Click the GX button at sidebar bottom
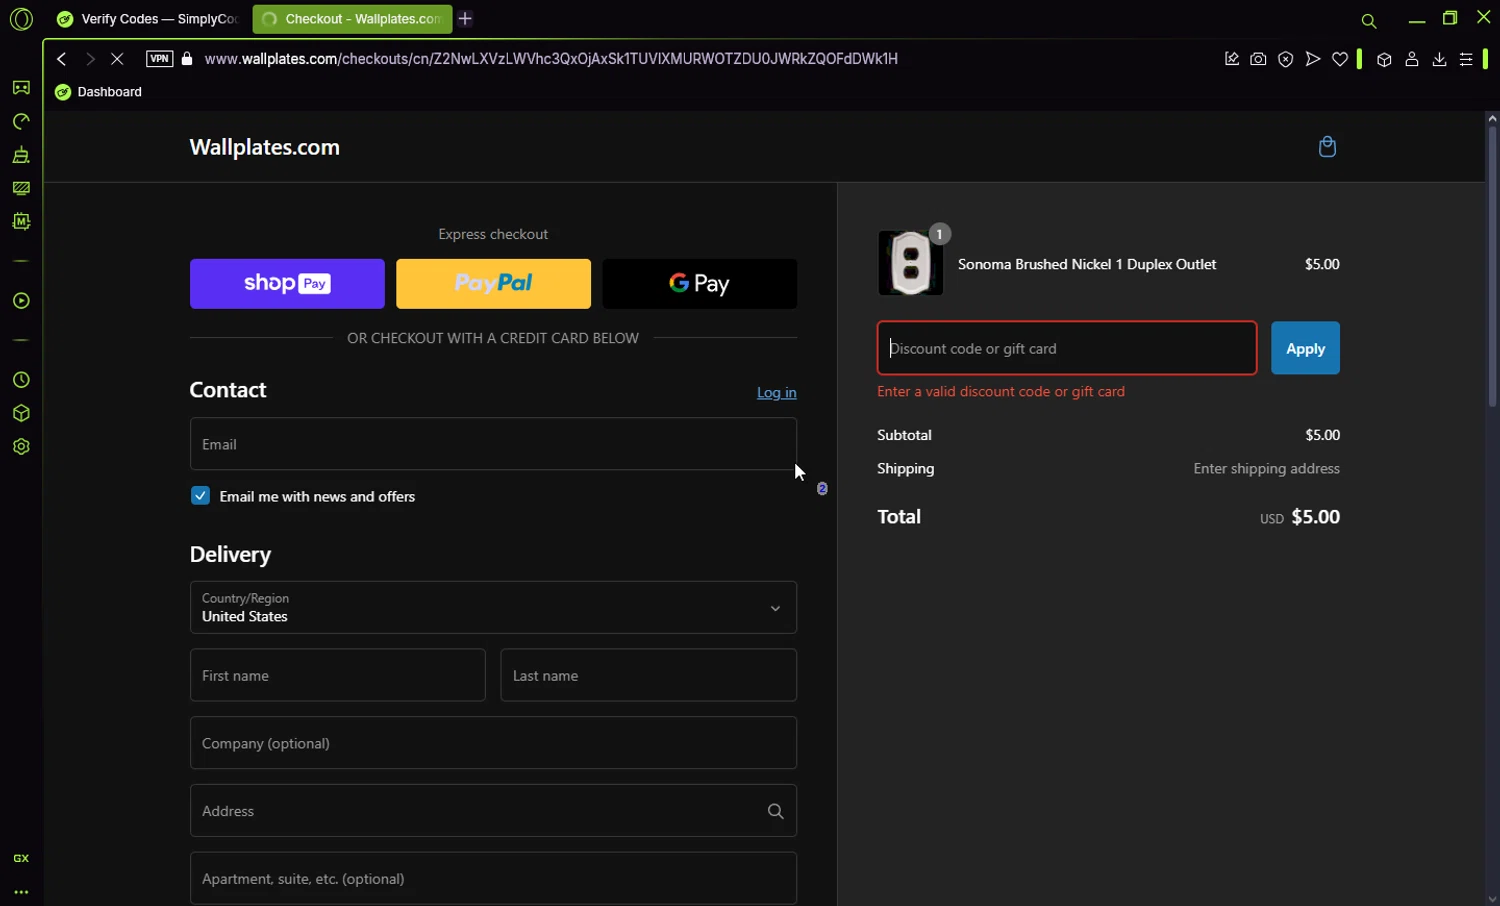This screenshot has height=906, width=1500. tap(21, 858)
